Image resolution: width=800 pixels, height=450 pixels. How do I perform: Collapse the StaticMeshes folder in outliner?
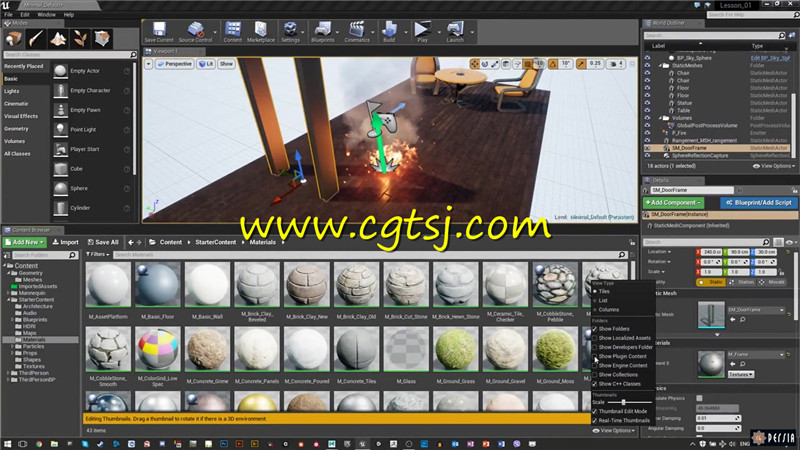pyautogui.click(x=661, y=65)
